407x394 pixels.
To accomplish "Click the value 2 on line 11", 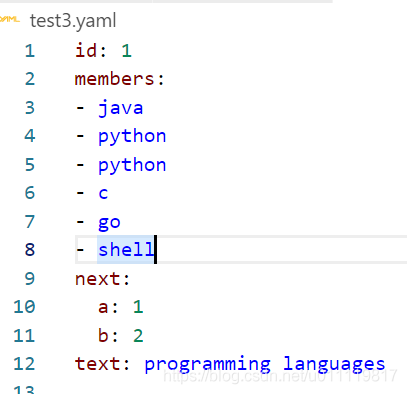I will (138, 336).
